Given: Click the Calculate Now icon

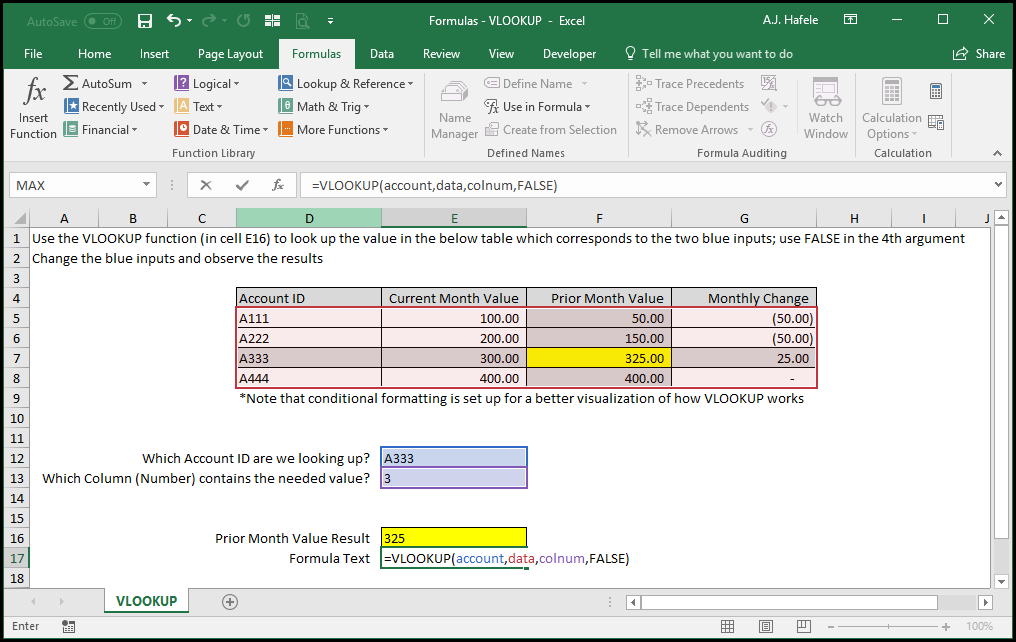Looking at the screenshot, I should [936, 91].
